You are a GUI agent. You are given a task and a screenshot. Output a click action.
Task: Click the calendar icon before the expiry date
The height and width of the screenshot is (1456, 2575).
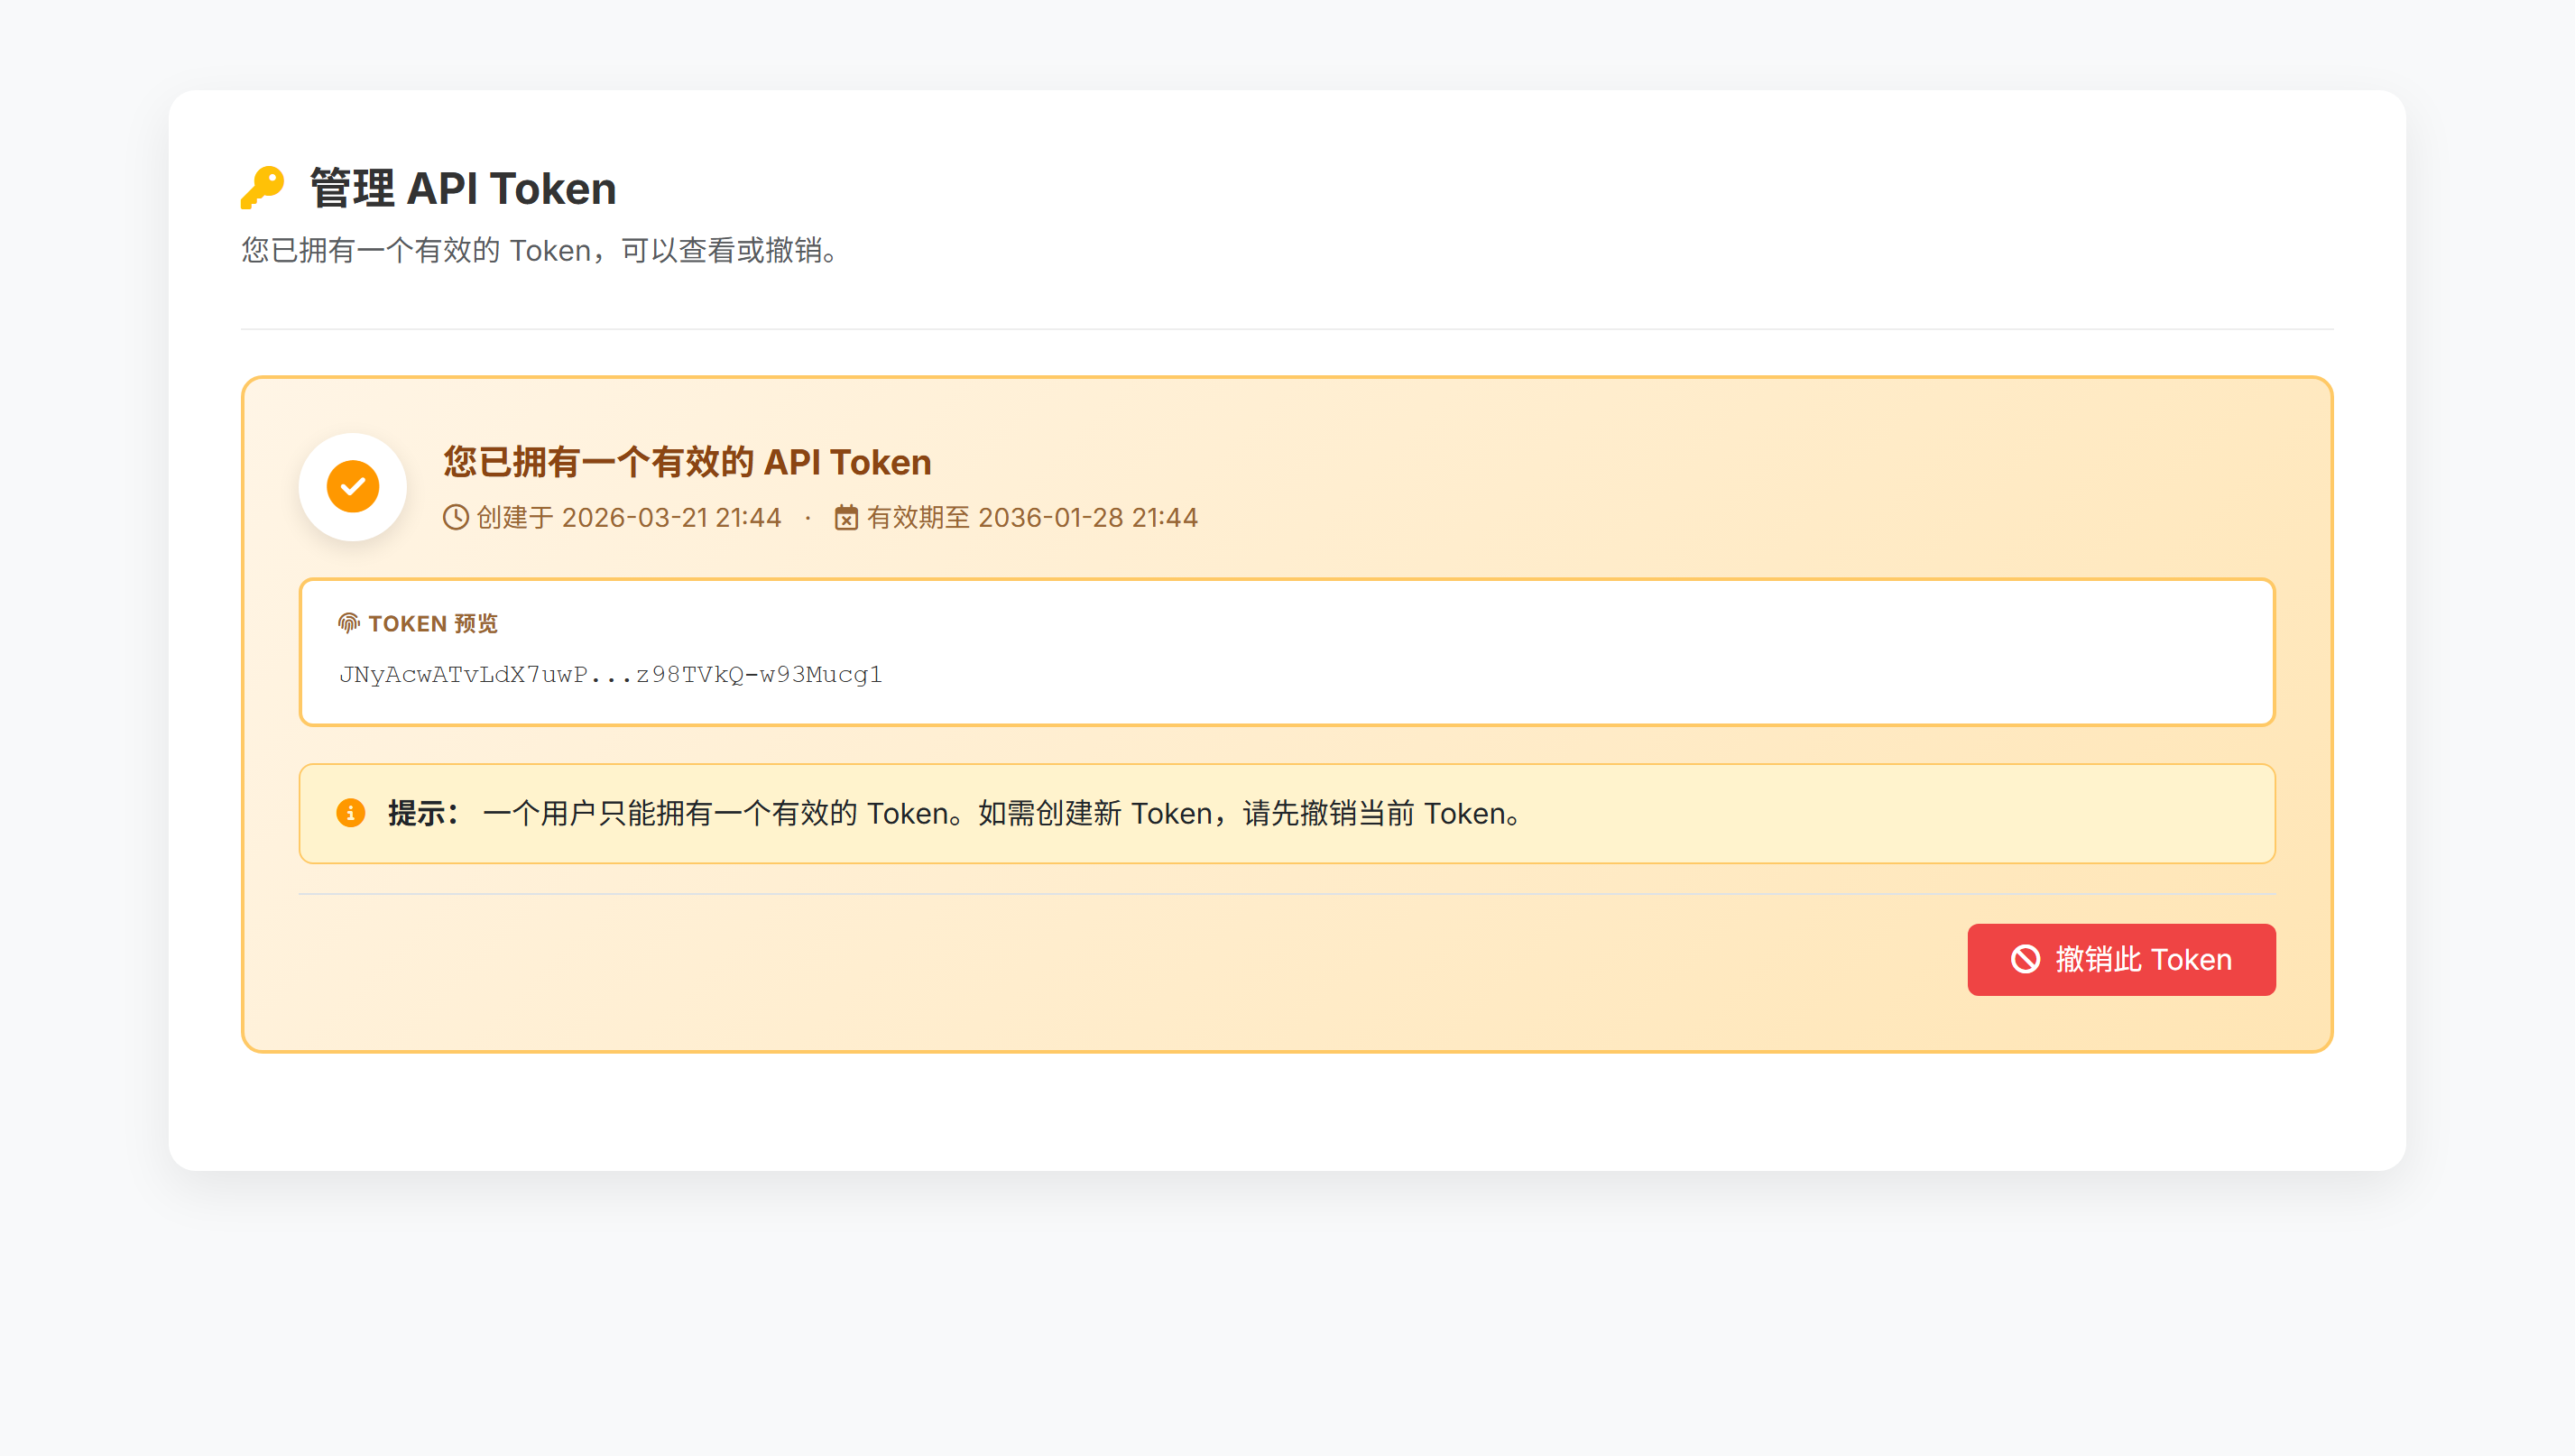pos(846,517)
